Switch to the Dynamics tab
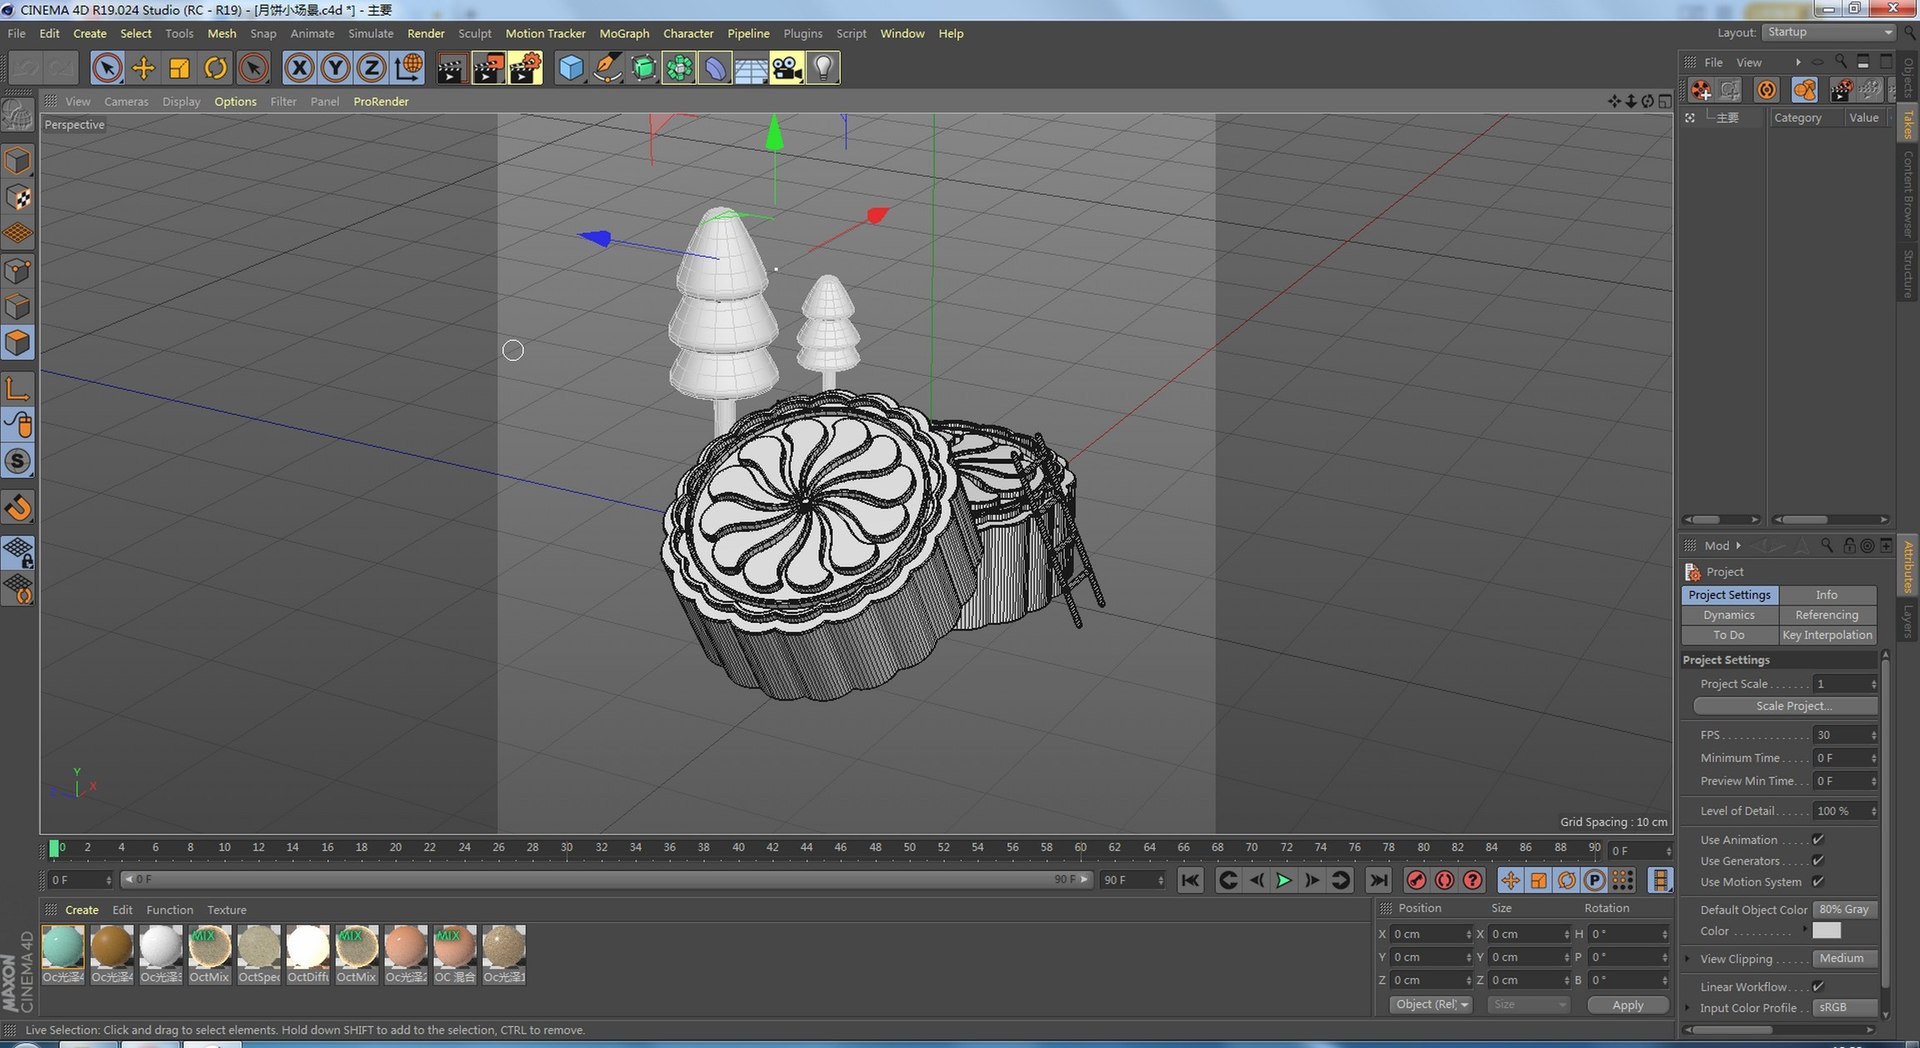This screenshot has width=1920, height=1048. coord(1729,615)
